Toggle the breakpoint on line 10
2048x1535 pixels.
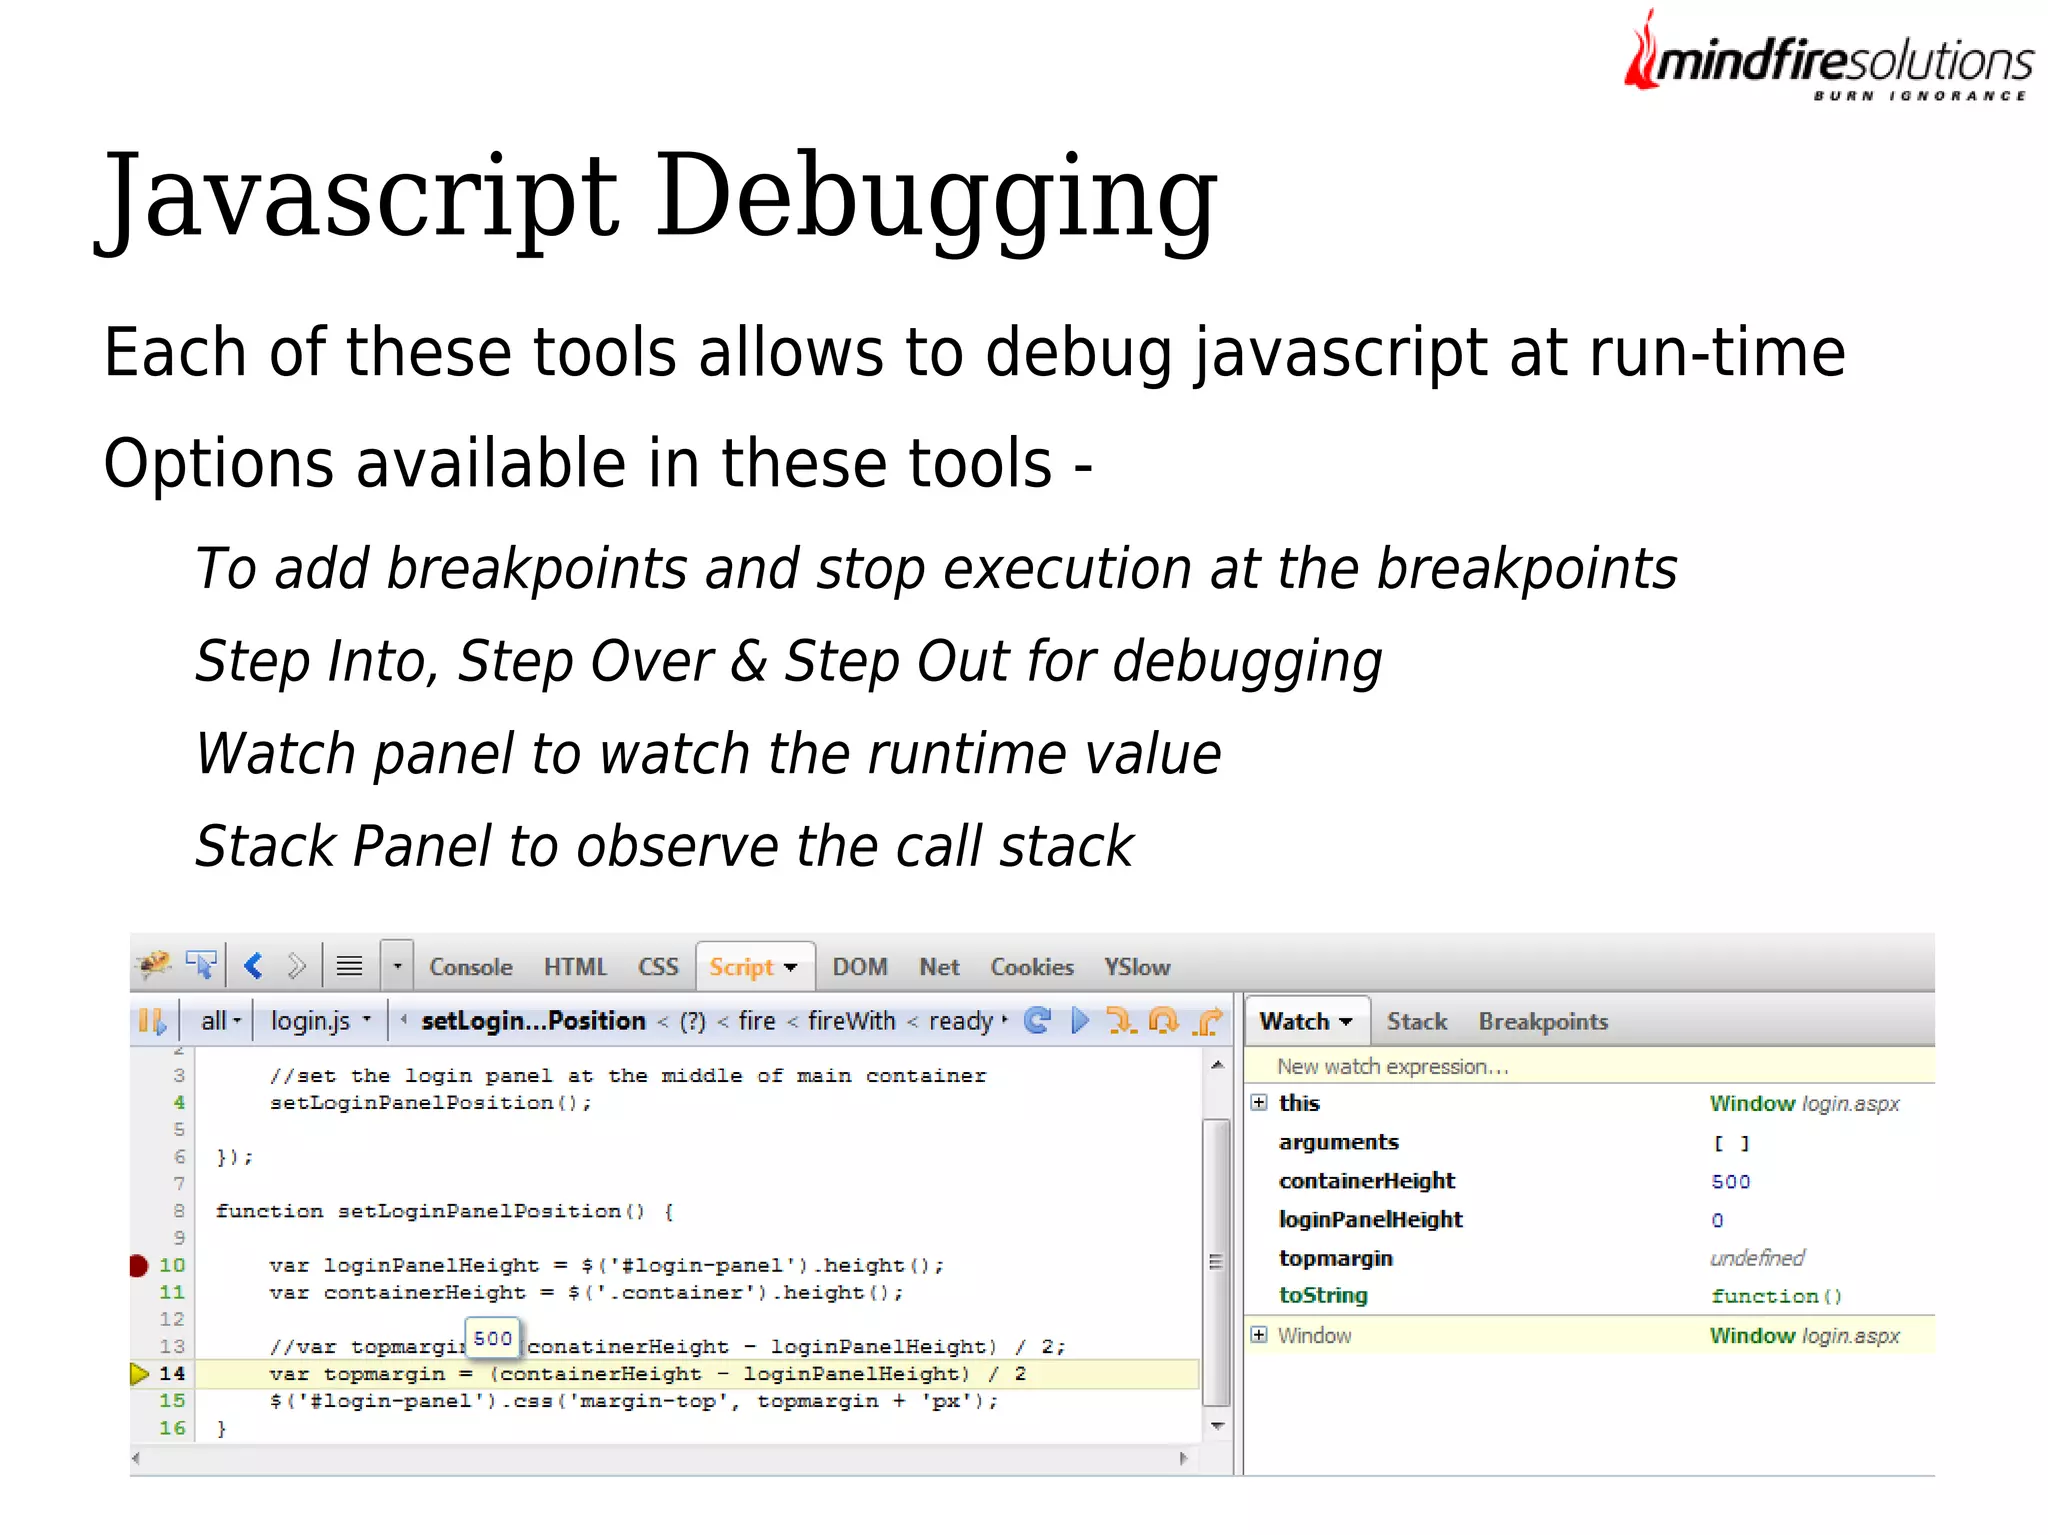(x=140, y=1265)
